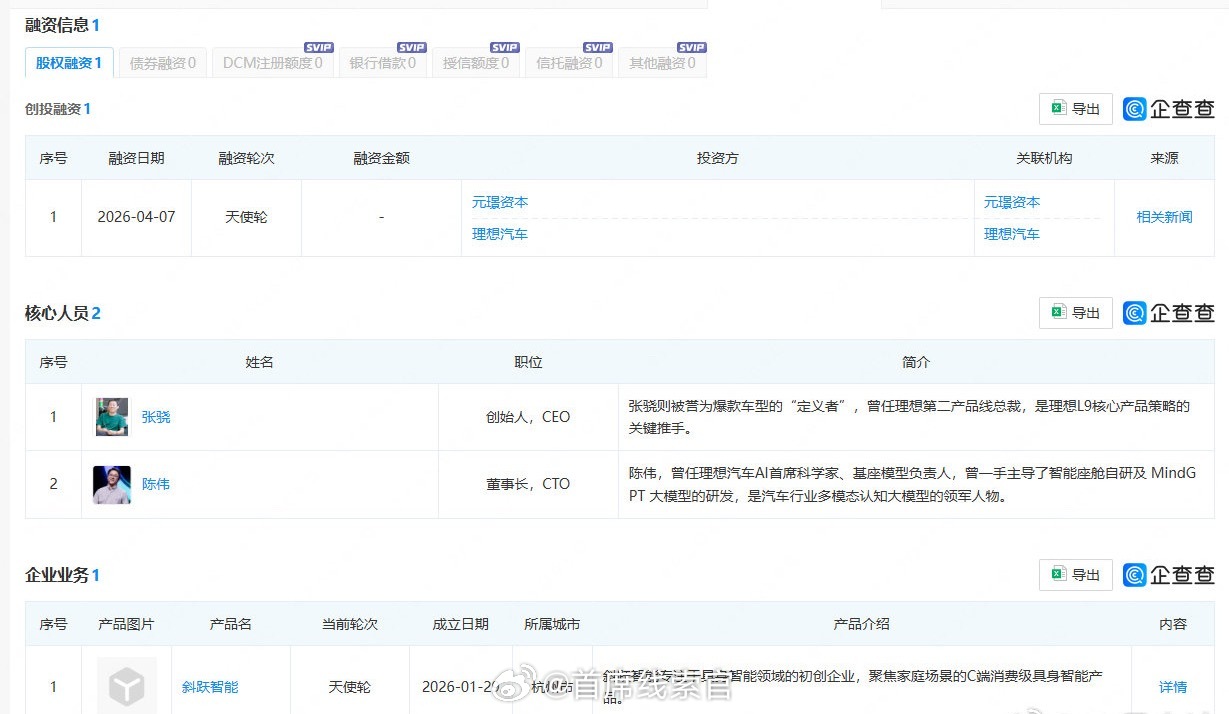Click the Excel export icon in 创投融资 section
This screenshot has width=1229, height=714.
click(1057, 109)
